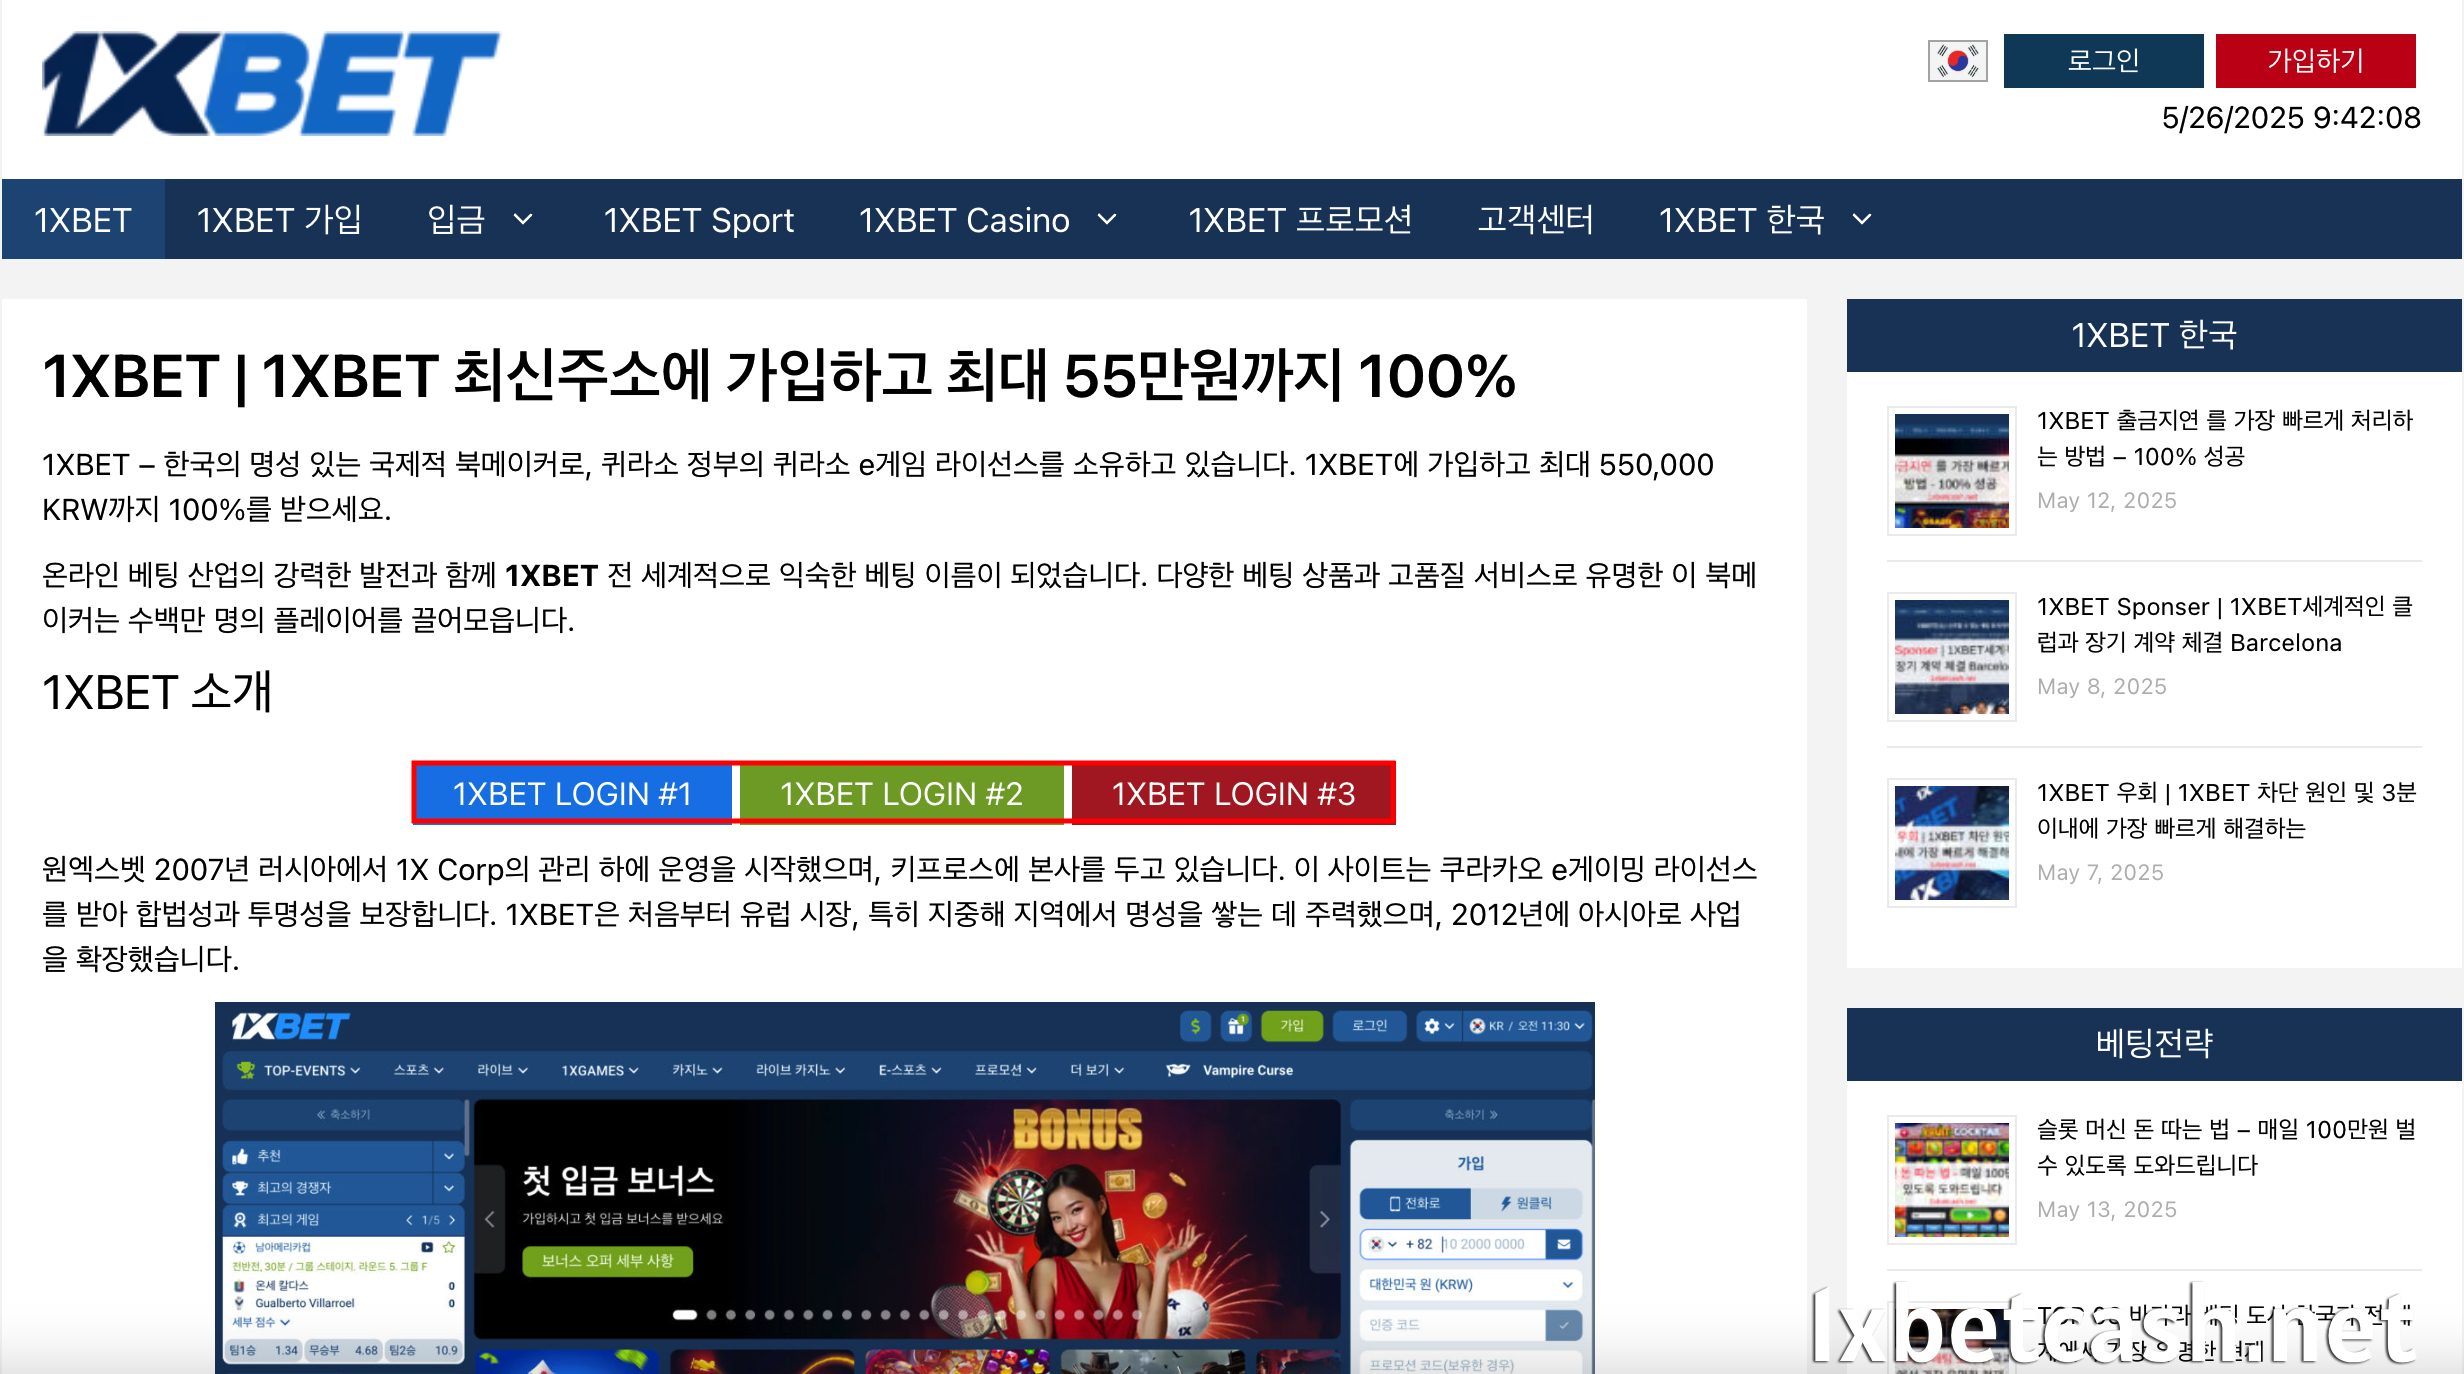Click the May 13, 2025 date
Screen dimensions: 2464x1374
coord(2107,1209)
